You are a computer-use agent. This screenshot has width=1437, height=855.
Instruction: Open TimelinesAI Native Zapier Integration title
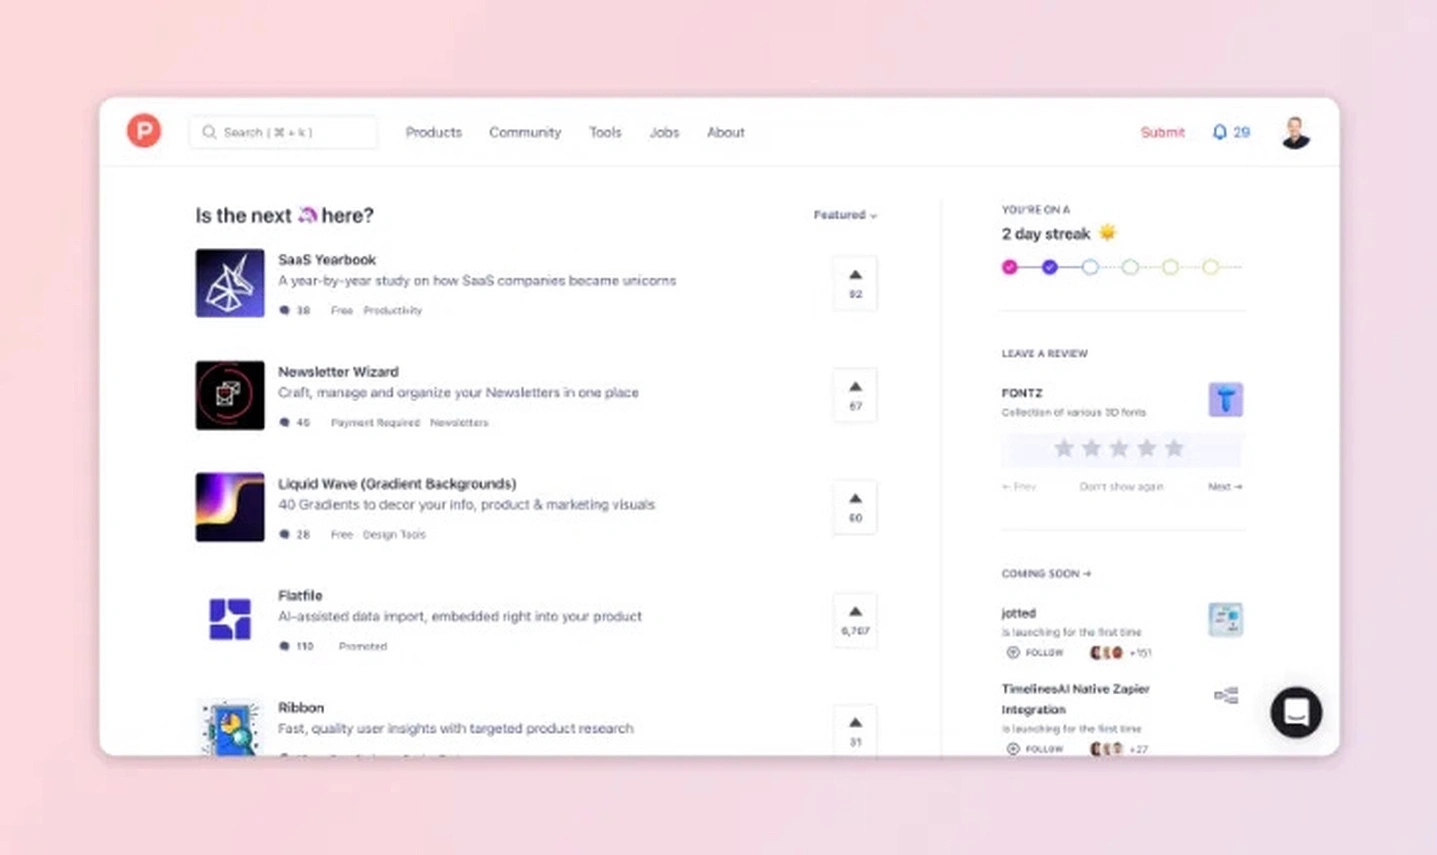coord(1075,699)
